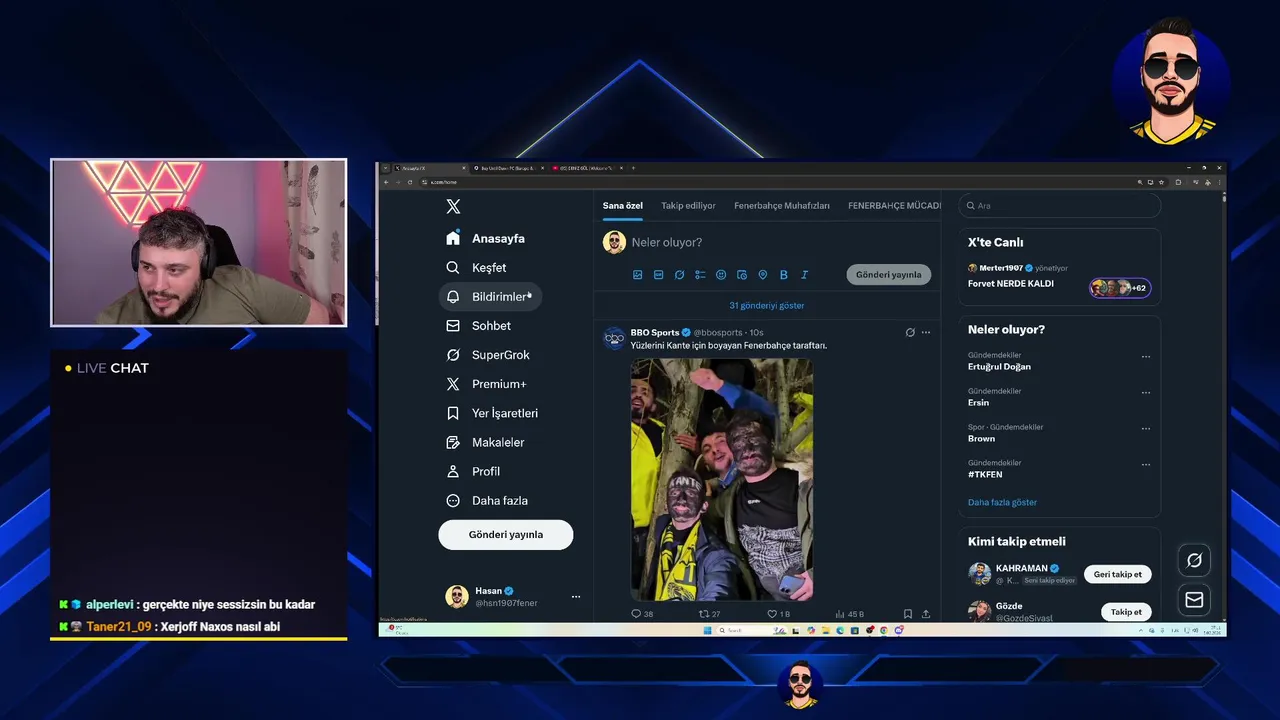The height and width of the screenshot is (720, 1280).
Task: Click Geri takip et for KAHRAMAN
Action: (x=1118, y=574)
